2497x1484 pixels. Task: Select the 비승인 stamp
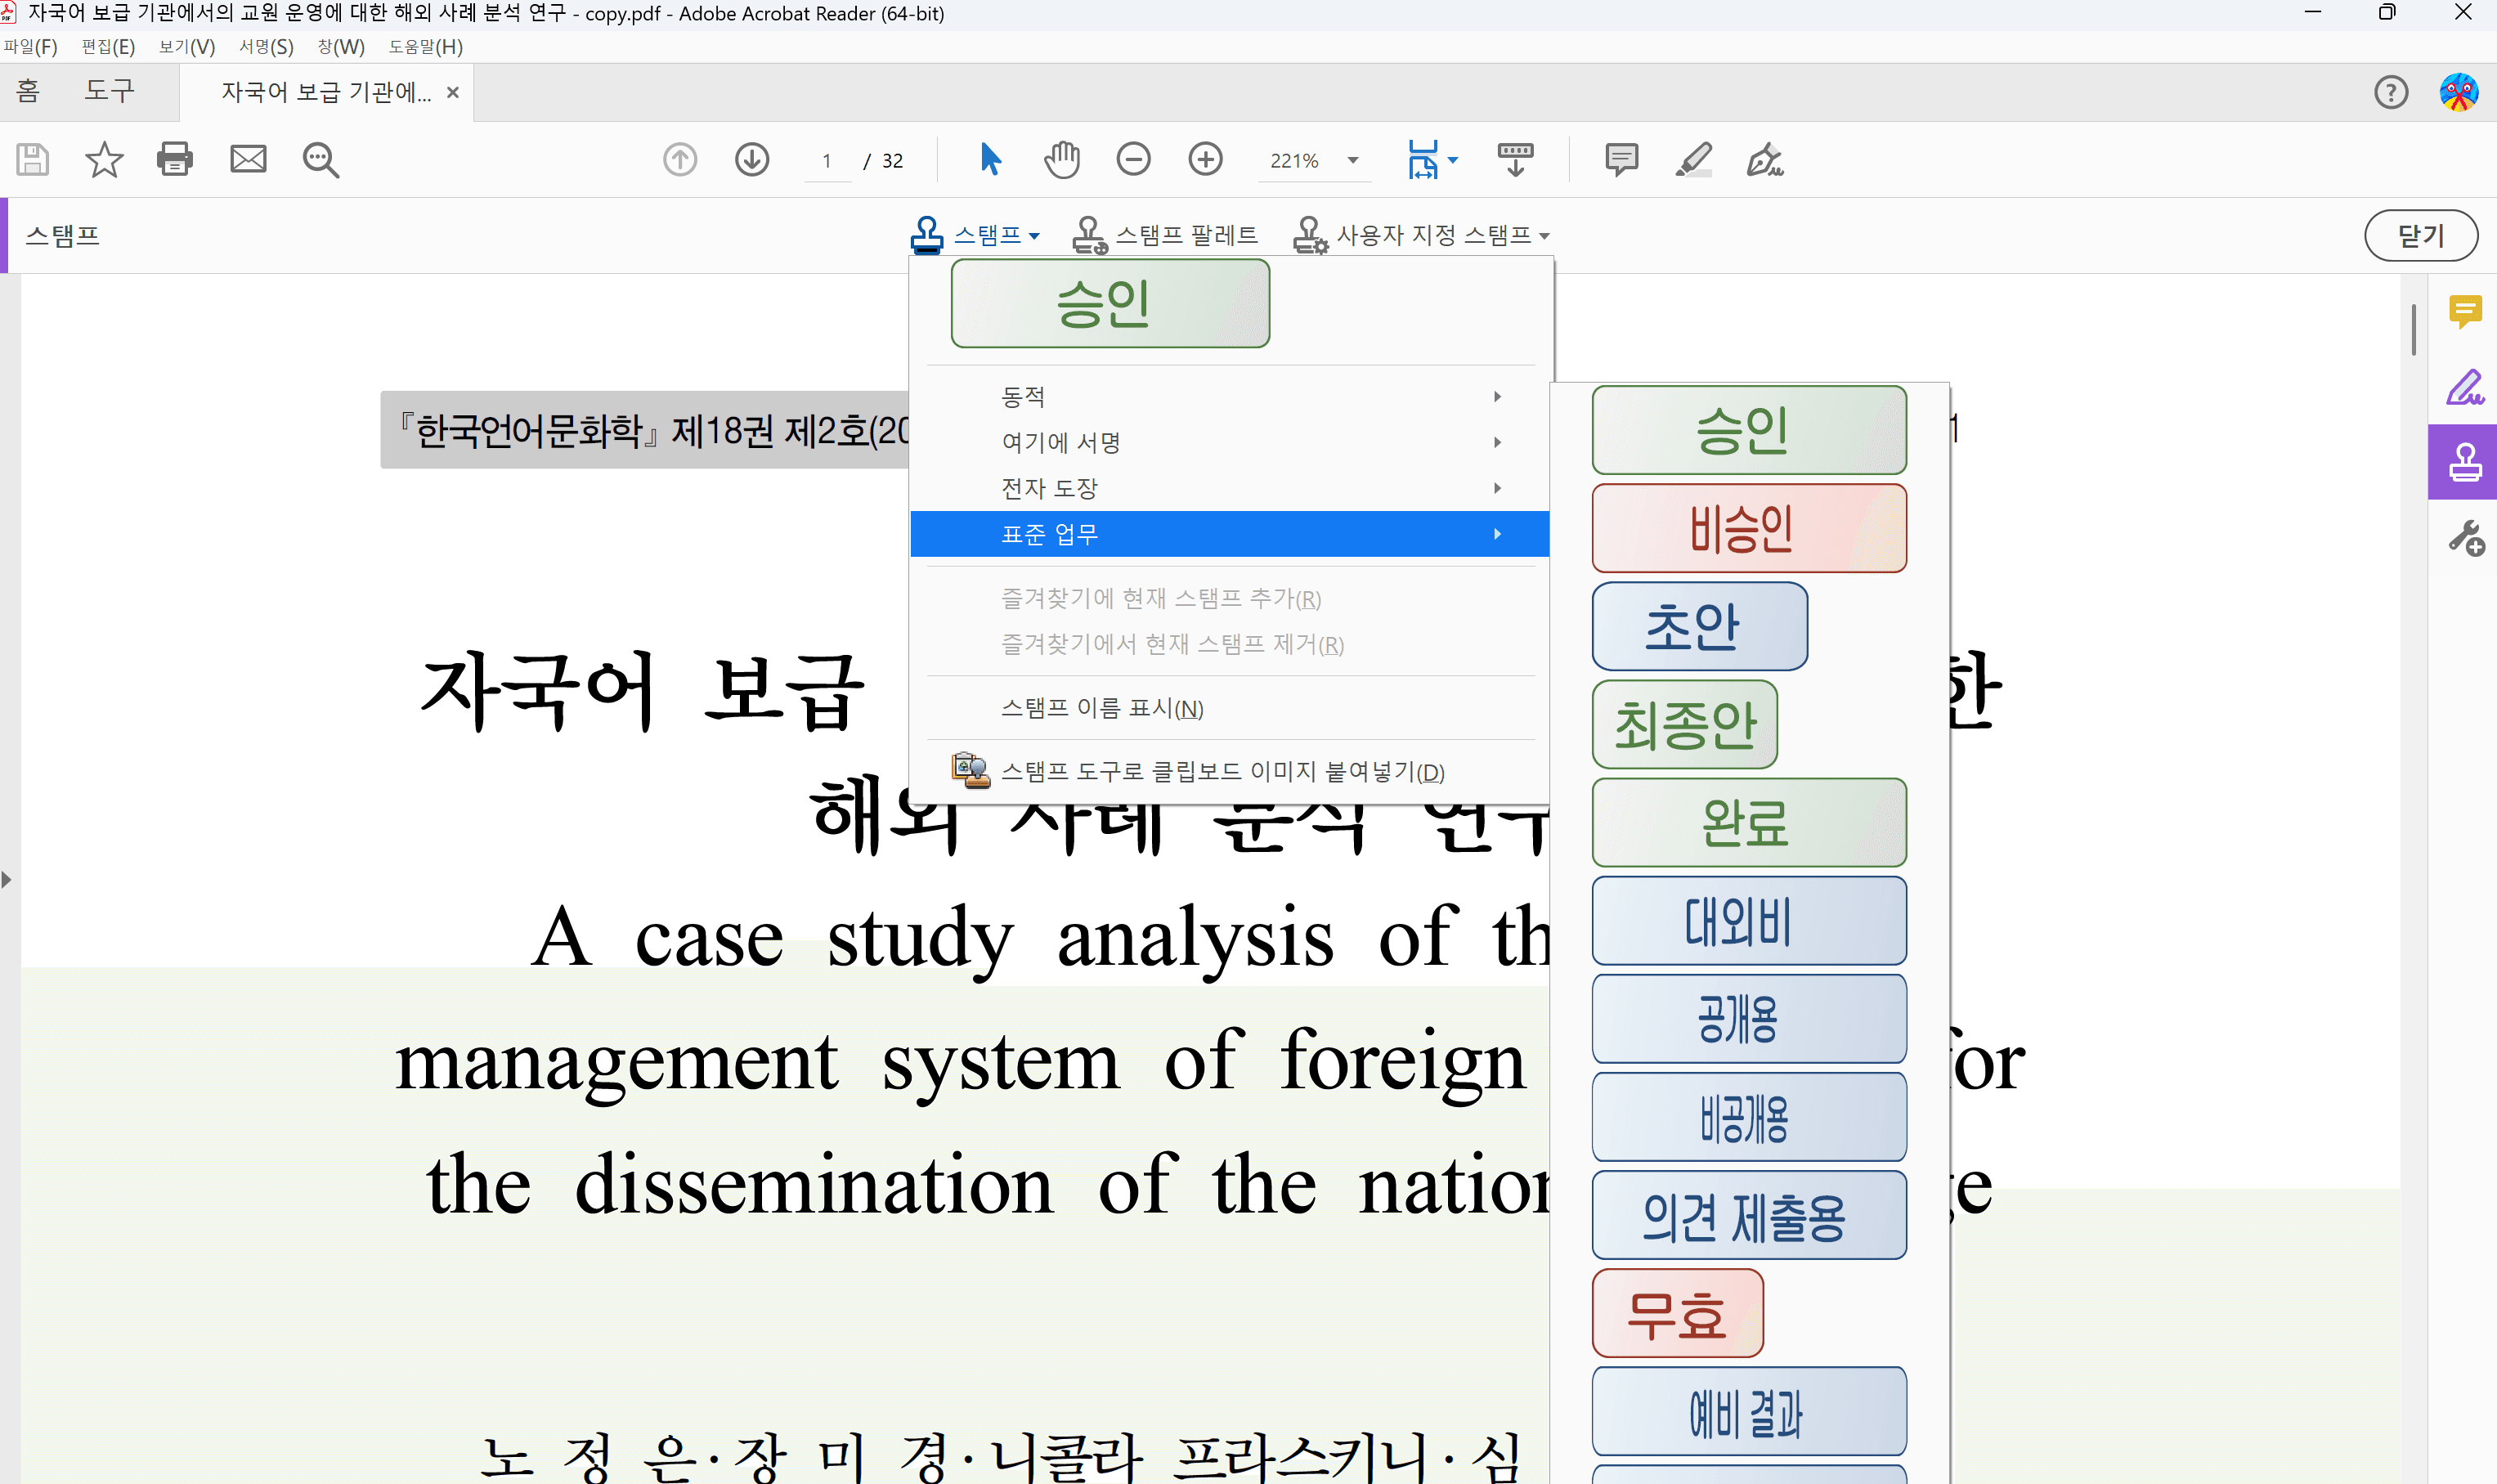[x=1749, y=528]
